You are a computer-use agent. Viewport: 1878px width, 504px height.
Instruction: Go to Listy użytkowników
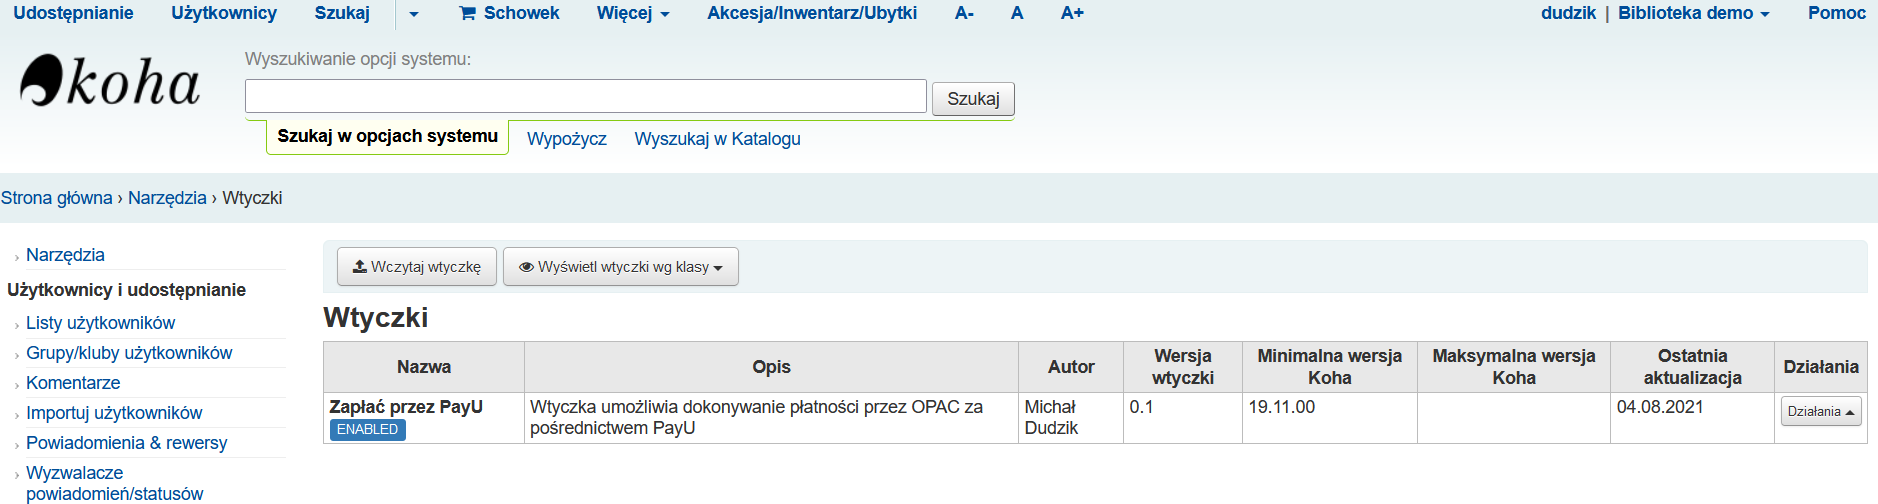point(100,323)
